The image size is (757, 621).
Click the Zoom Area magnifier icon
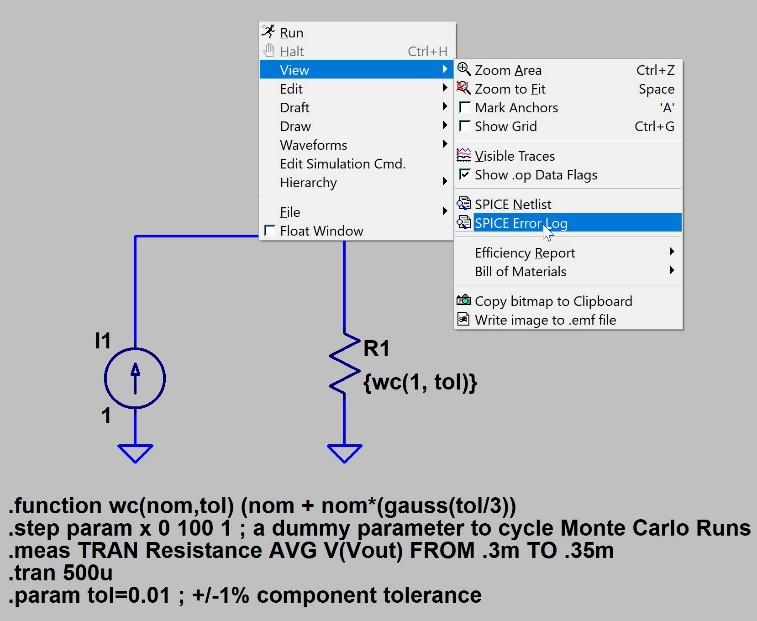464,70
